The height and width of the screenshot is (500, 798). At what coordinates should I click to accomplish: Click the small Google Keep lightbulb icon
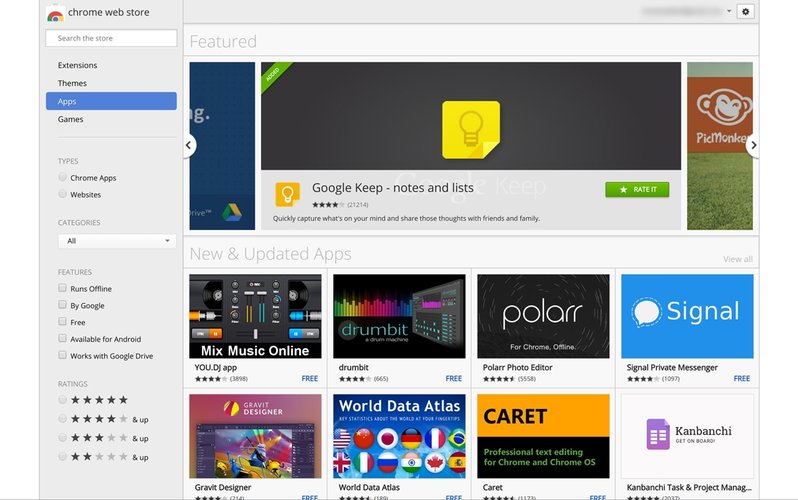[288, 195]
